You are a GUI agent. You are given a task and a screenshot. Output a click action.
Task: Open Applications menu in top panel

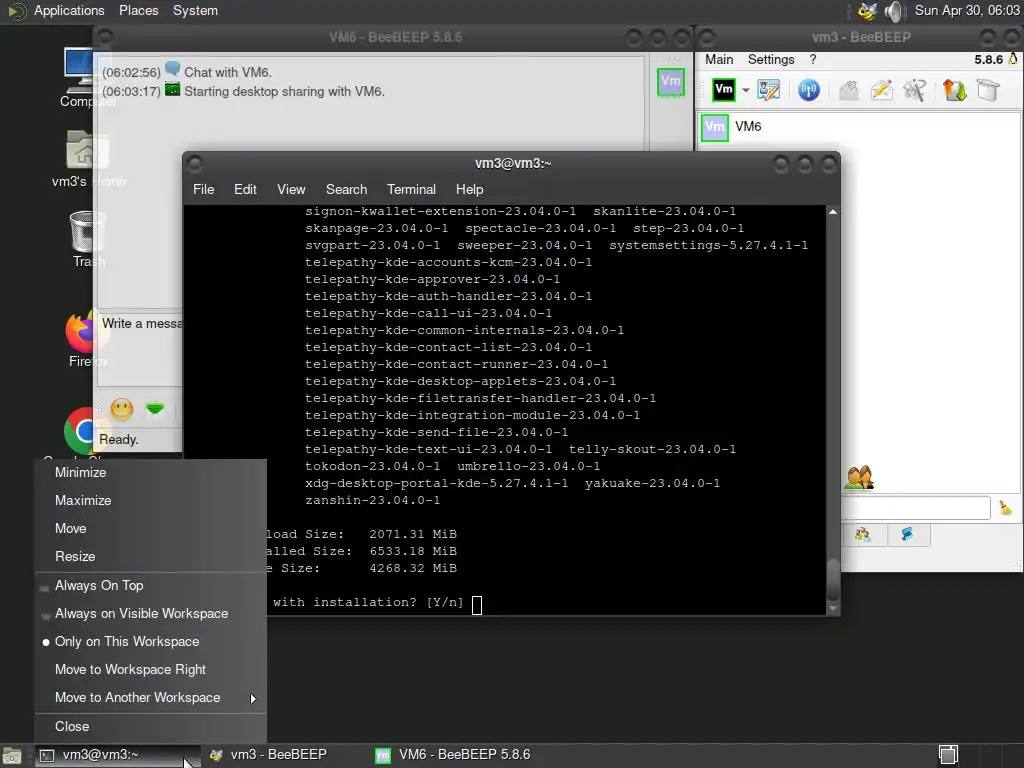(x=69, y=10)
